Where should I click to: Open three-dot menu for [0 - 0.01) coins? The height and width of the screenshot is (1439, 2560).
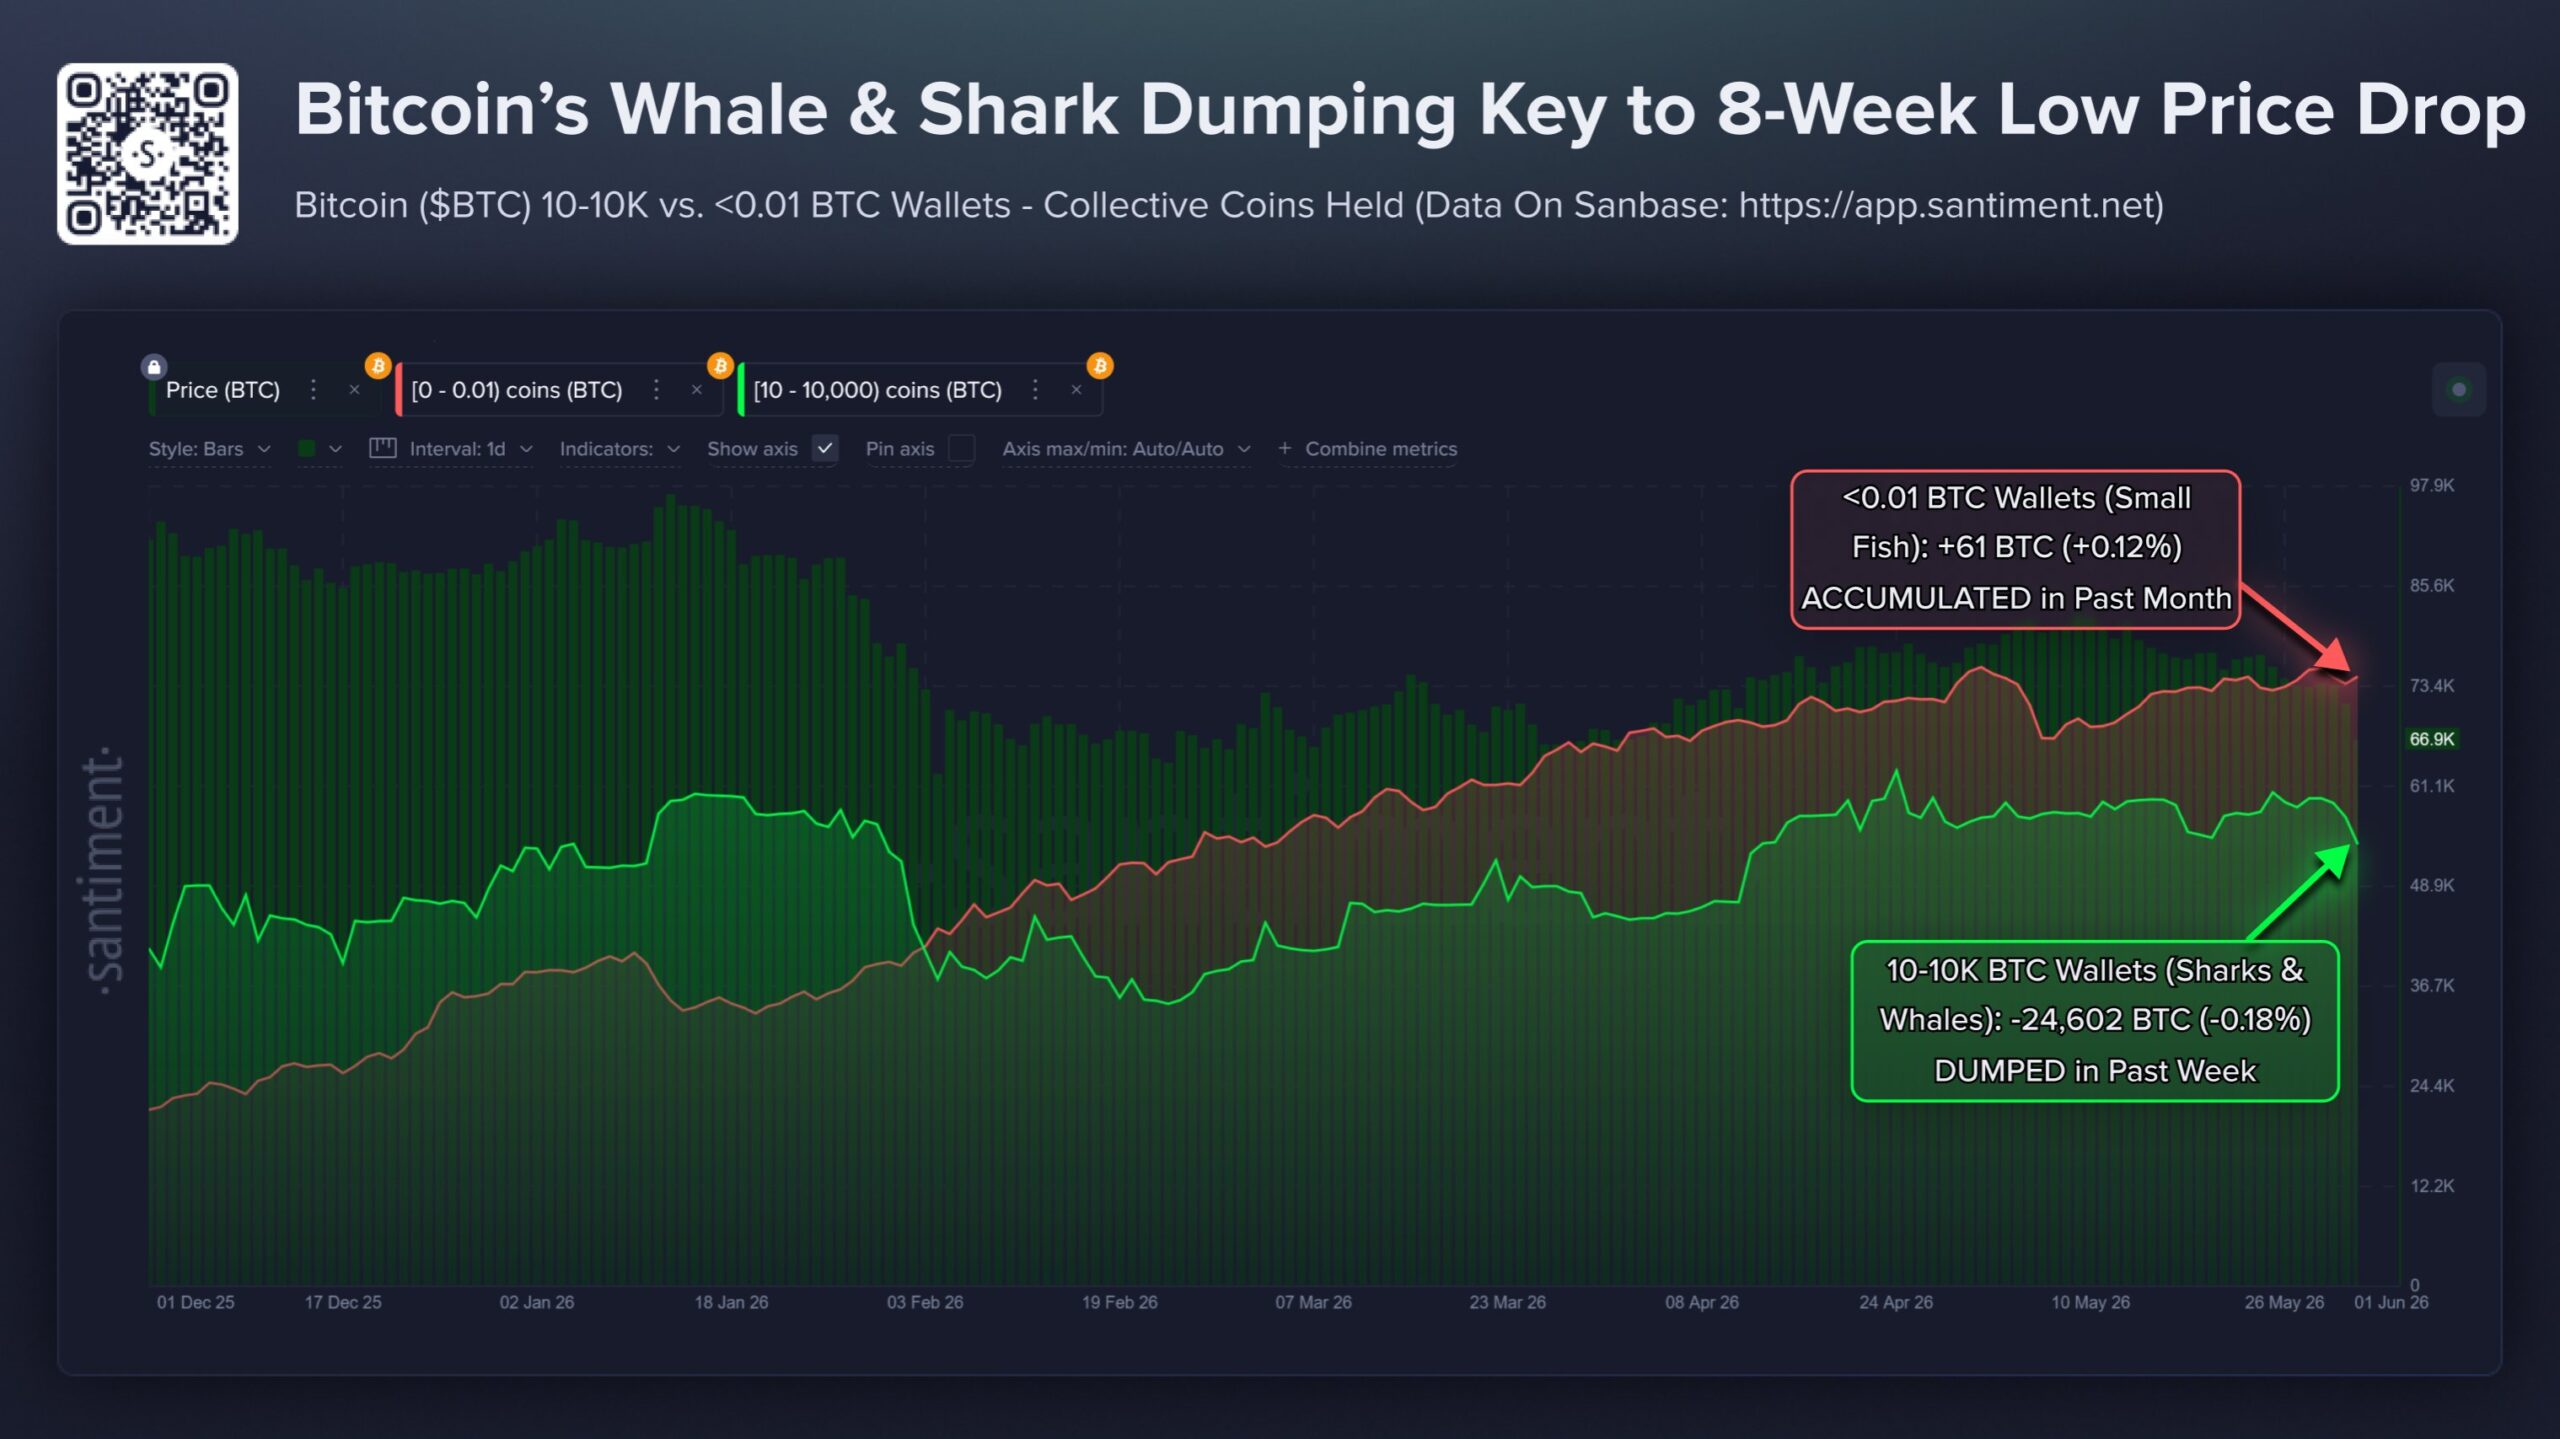point(656,390)
